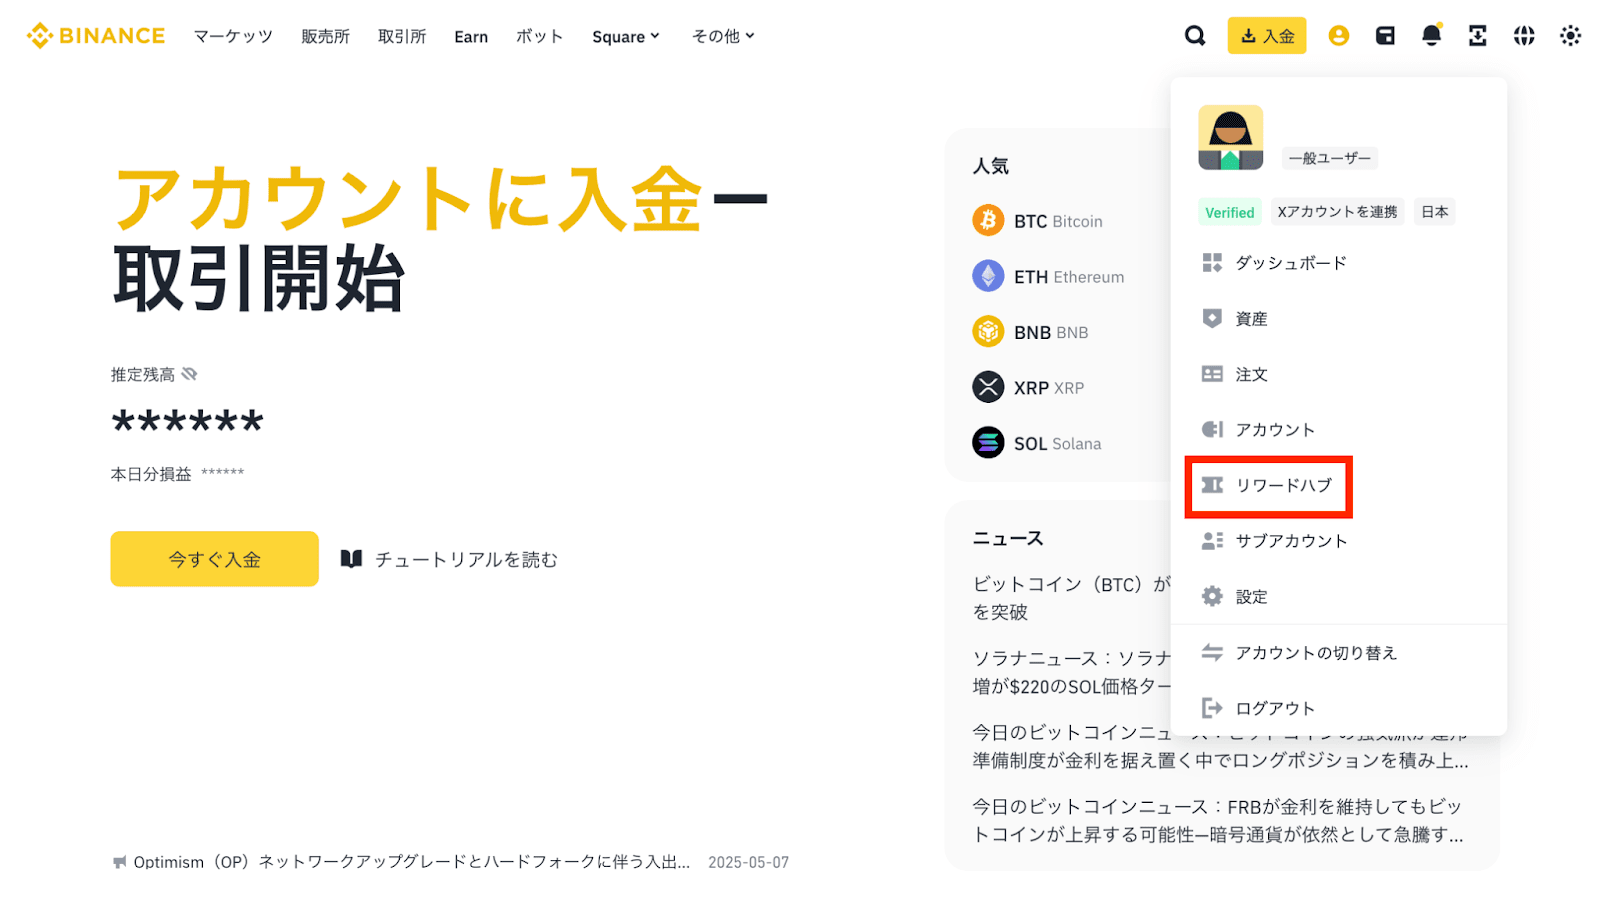Click the Binance logo
This screenshot has height=917, width=1600.
[x=96, y=36]
